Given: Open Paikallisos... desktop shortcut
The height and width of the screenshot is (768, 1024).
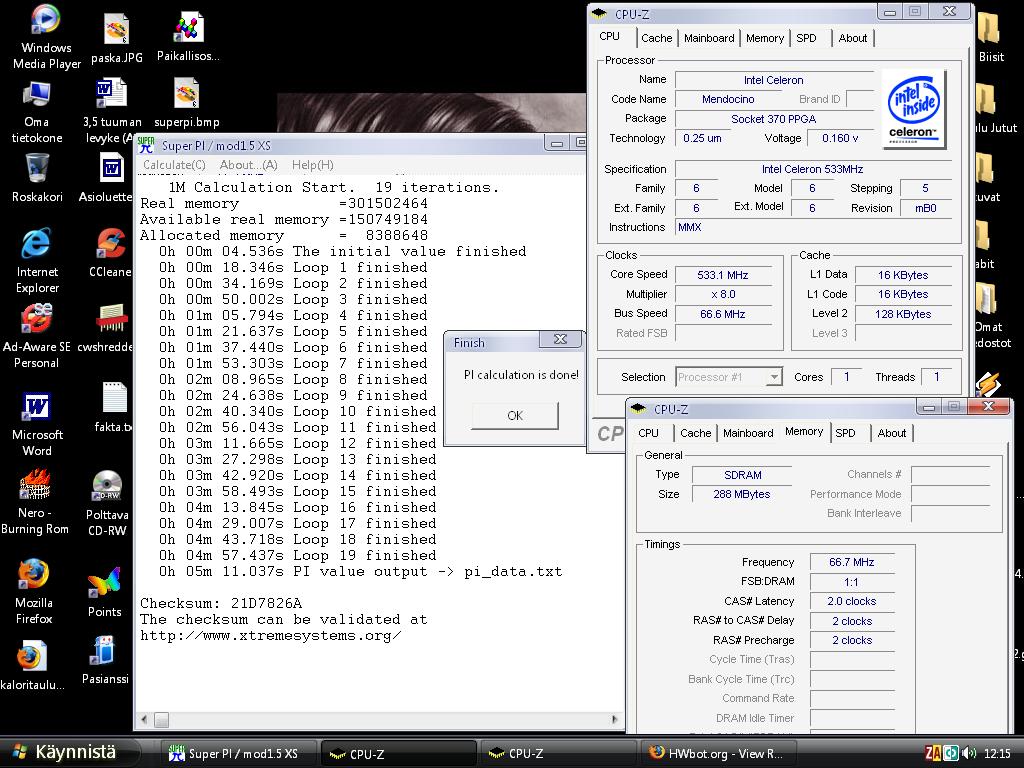Looking at the screenshot, I should click(188, 37).
